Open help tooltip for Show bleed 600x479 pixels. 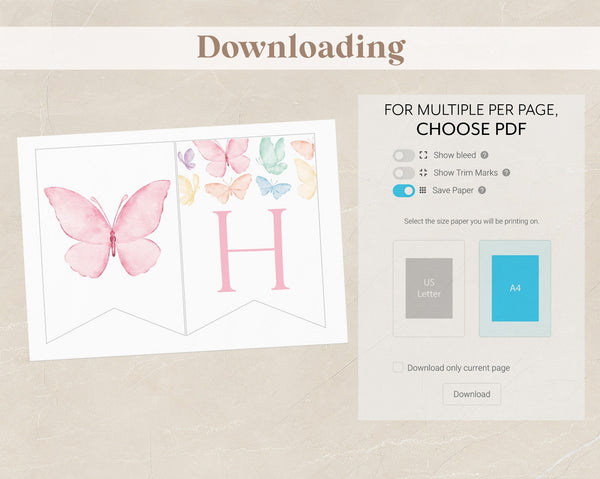pyautogui.click(x=484, y=155)
